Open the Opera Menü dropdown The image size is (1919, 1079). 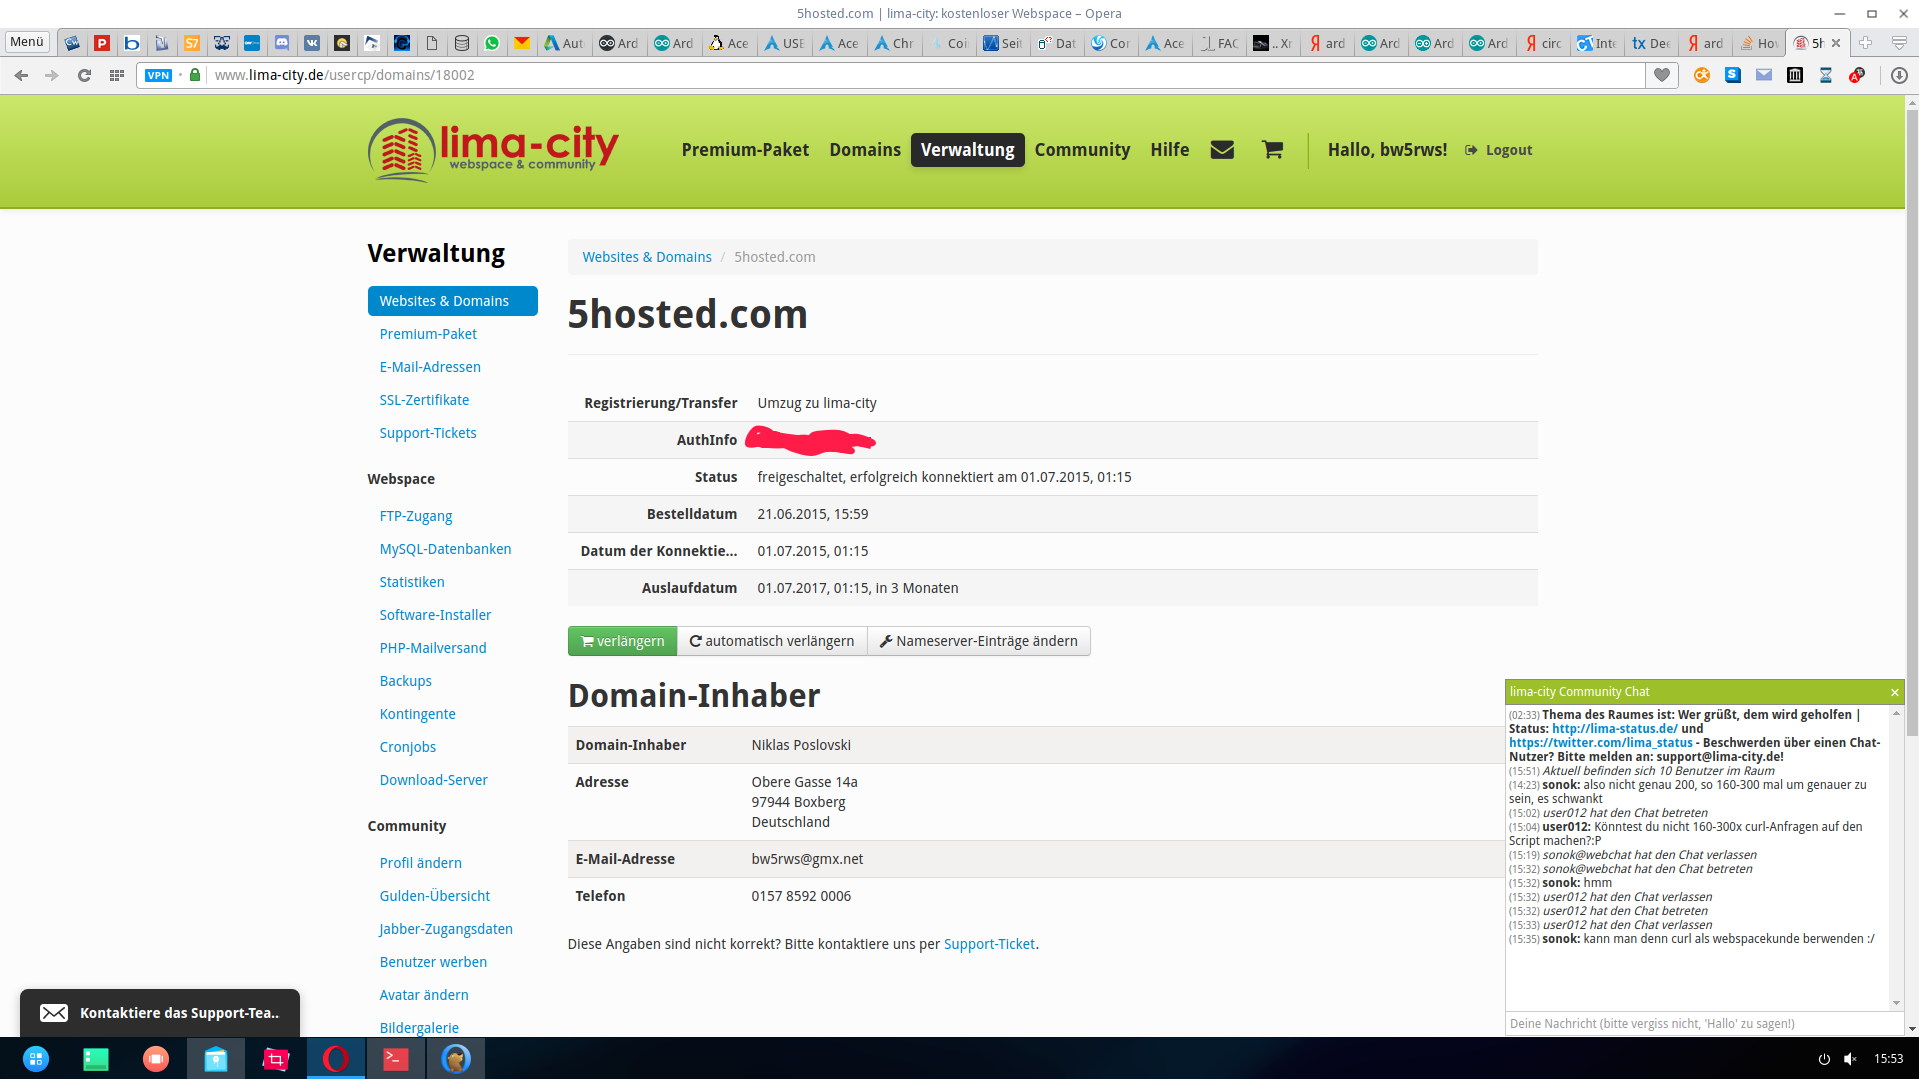(x=27, y=42)
